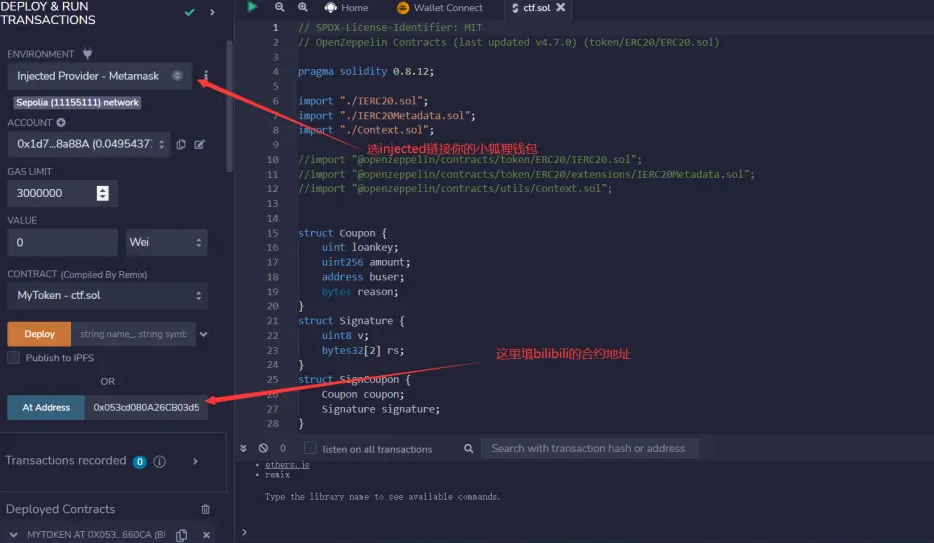
Task: Click code line 4 pragma solidity 0.8.12
Action: (366, 71)
